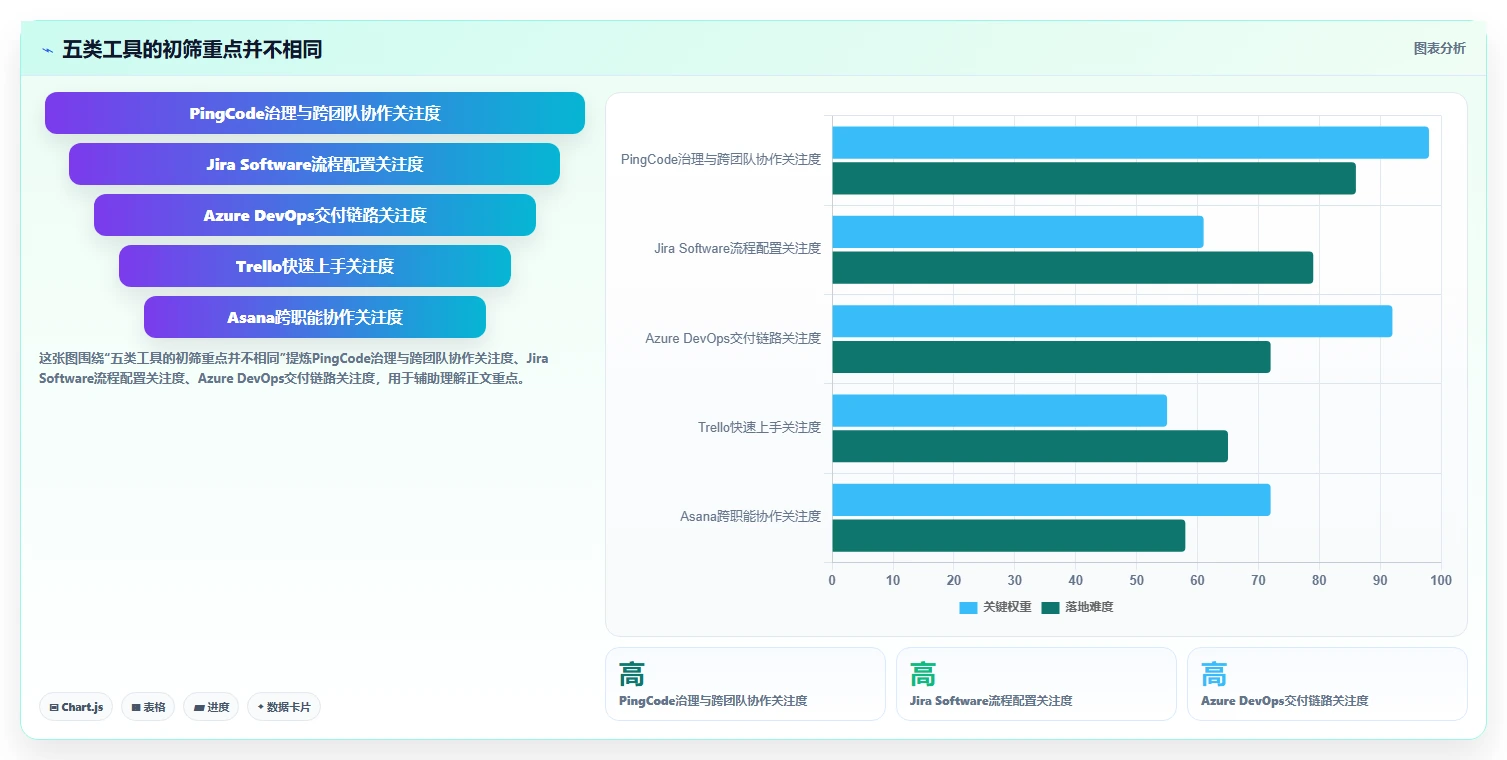1507x760 pixels.
Task: Select the Trello快速上手关注度 funnel bar
Action: (315, 266)
